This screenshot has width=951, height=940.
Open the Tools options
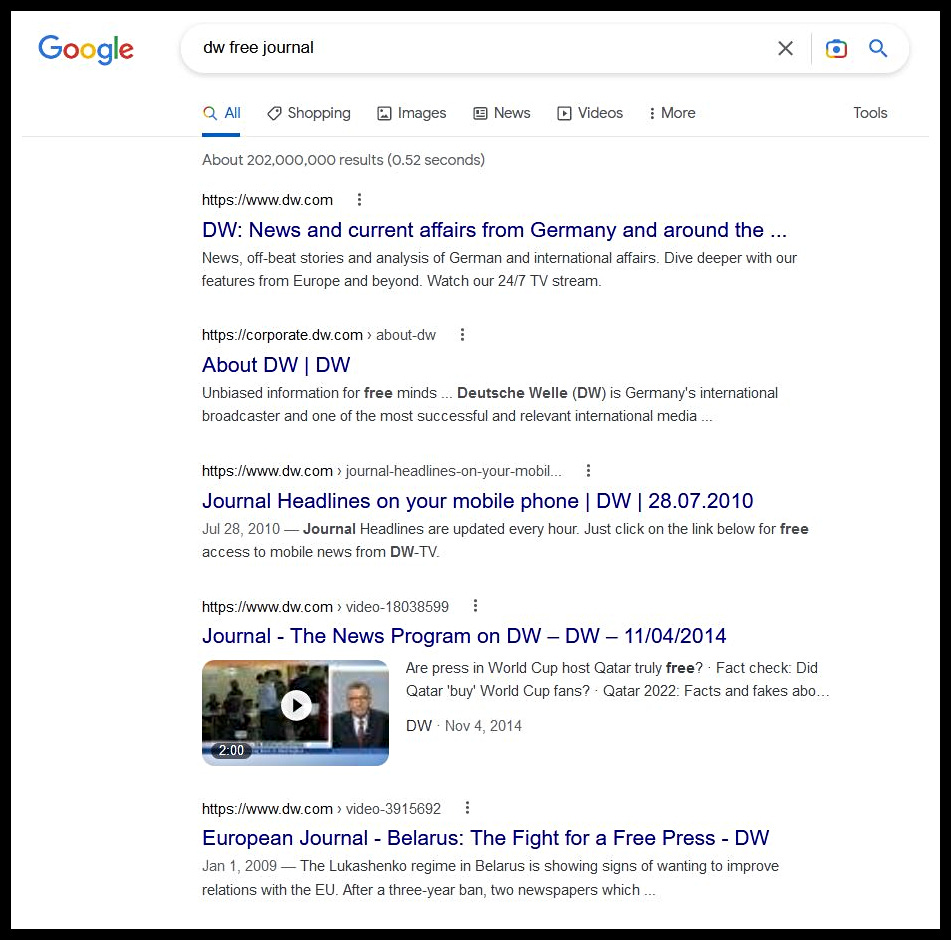coord(870,113)
